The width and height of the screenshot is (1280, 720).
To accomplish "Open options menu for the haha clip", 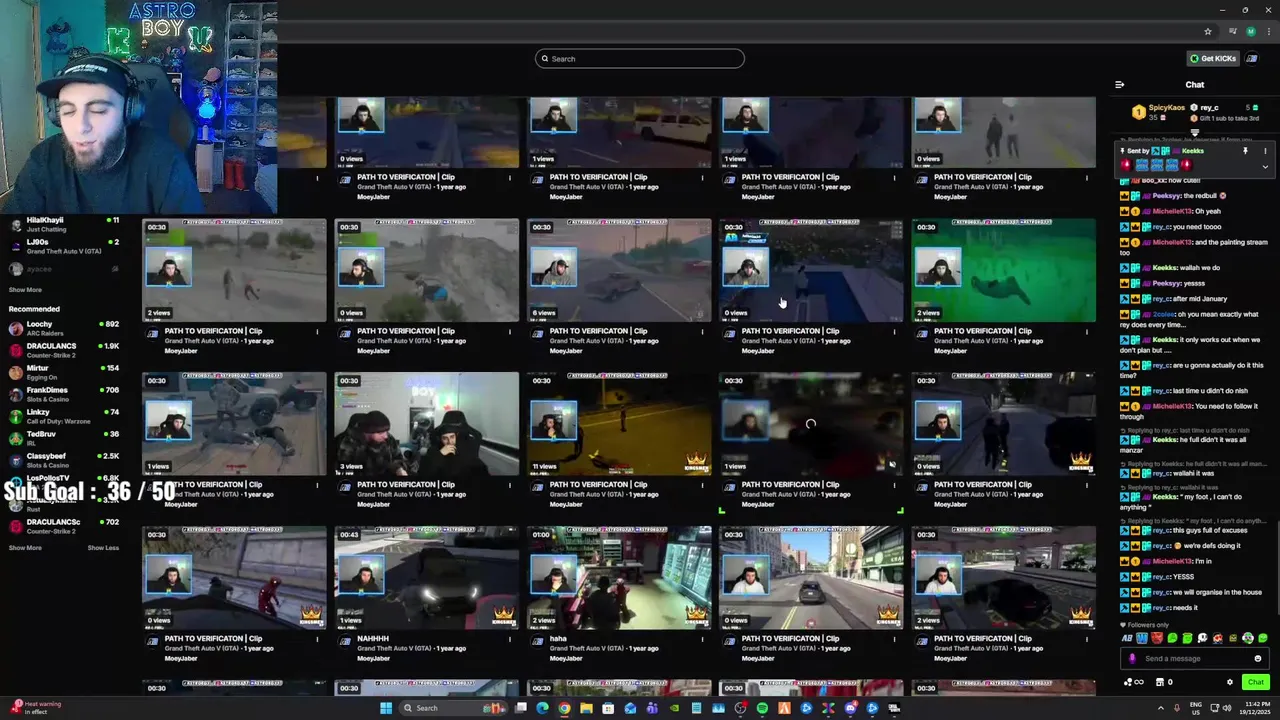I will (702, 639).
